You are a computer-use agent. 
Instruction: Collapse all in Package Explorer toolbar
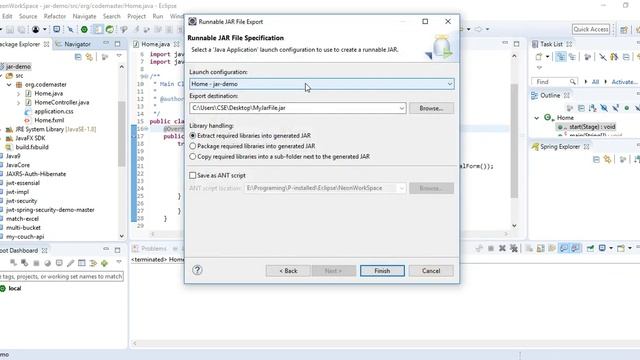coord(78,57)
